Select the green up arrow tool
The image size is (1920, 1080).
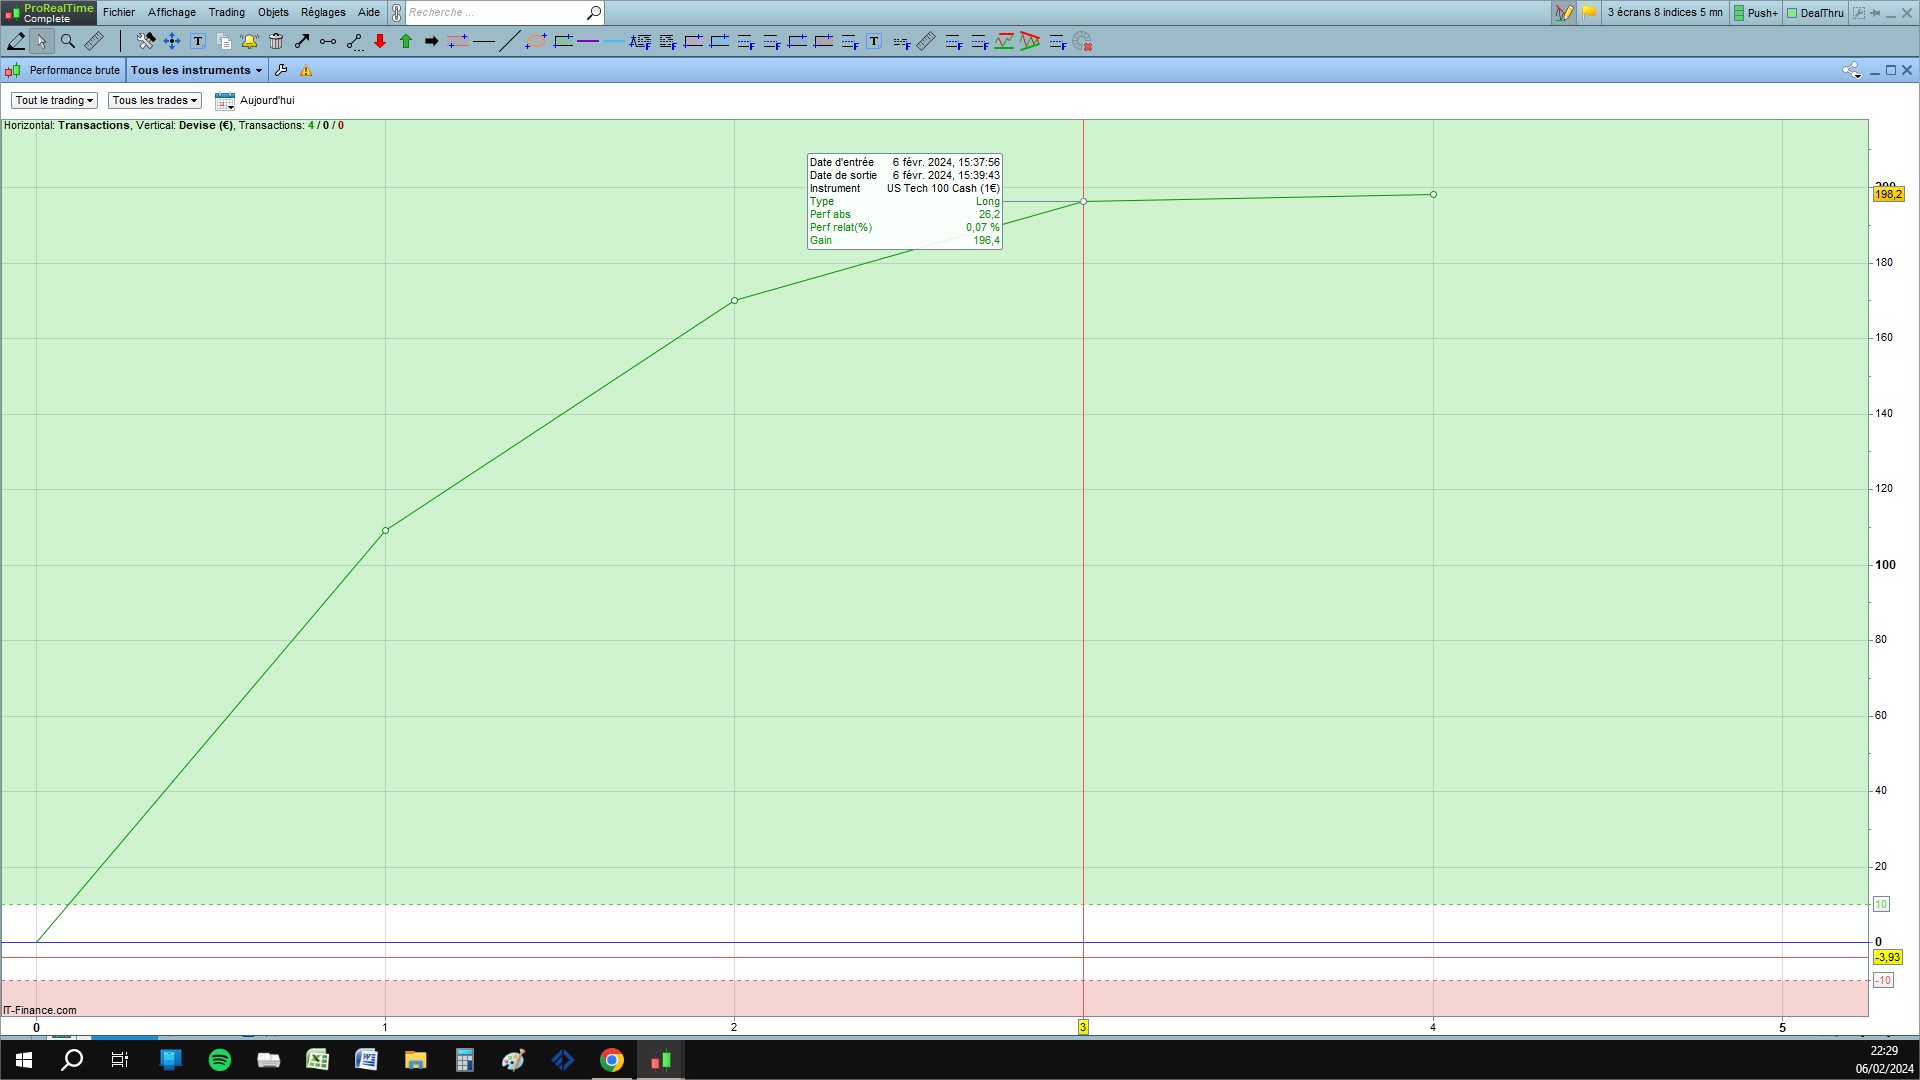click(x=406, y=41)
